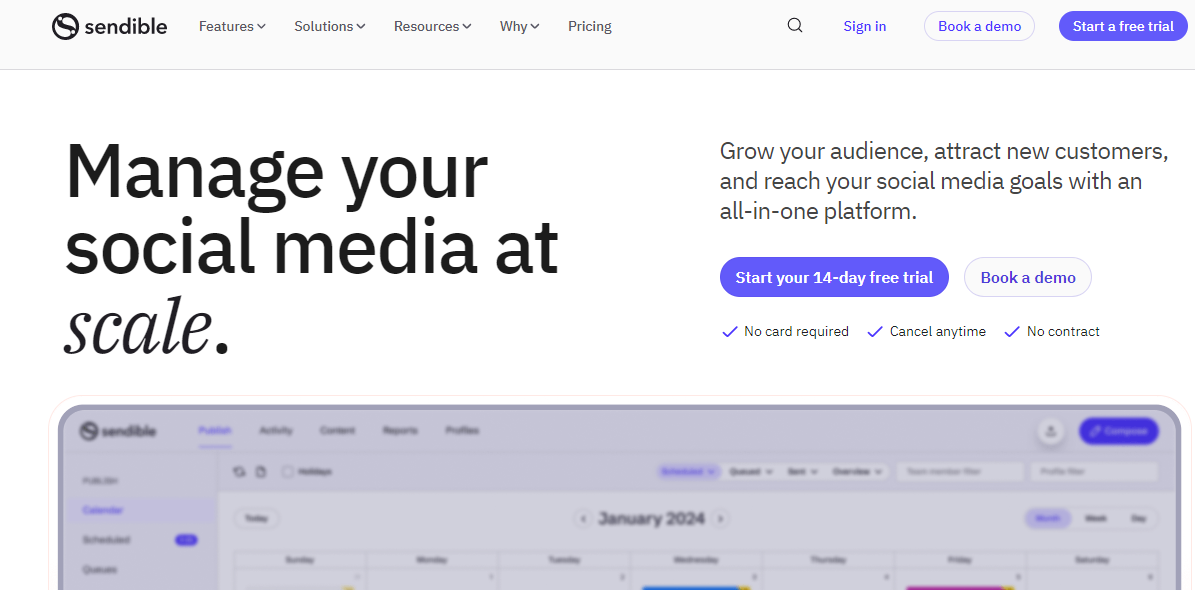The width and height of the screenshot is (1195, 590).
Task: Click the "No card required" text
Action: (x=796, y=332)
